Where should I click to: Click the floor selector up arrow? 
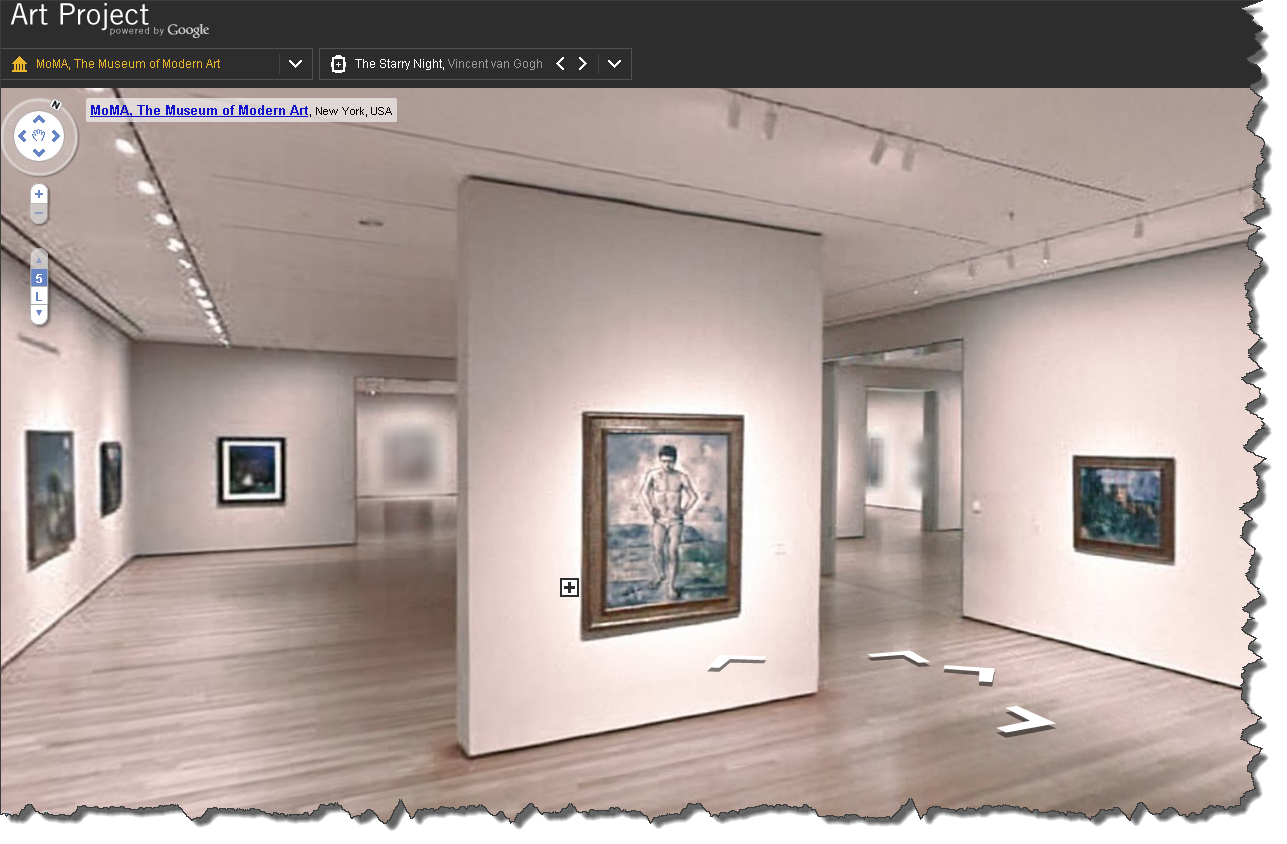click(38, 260)
